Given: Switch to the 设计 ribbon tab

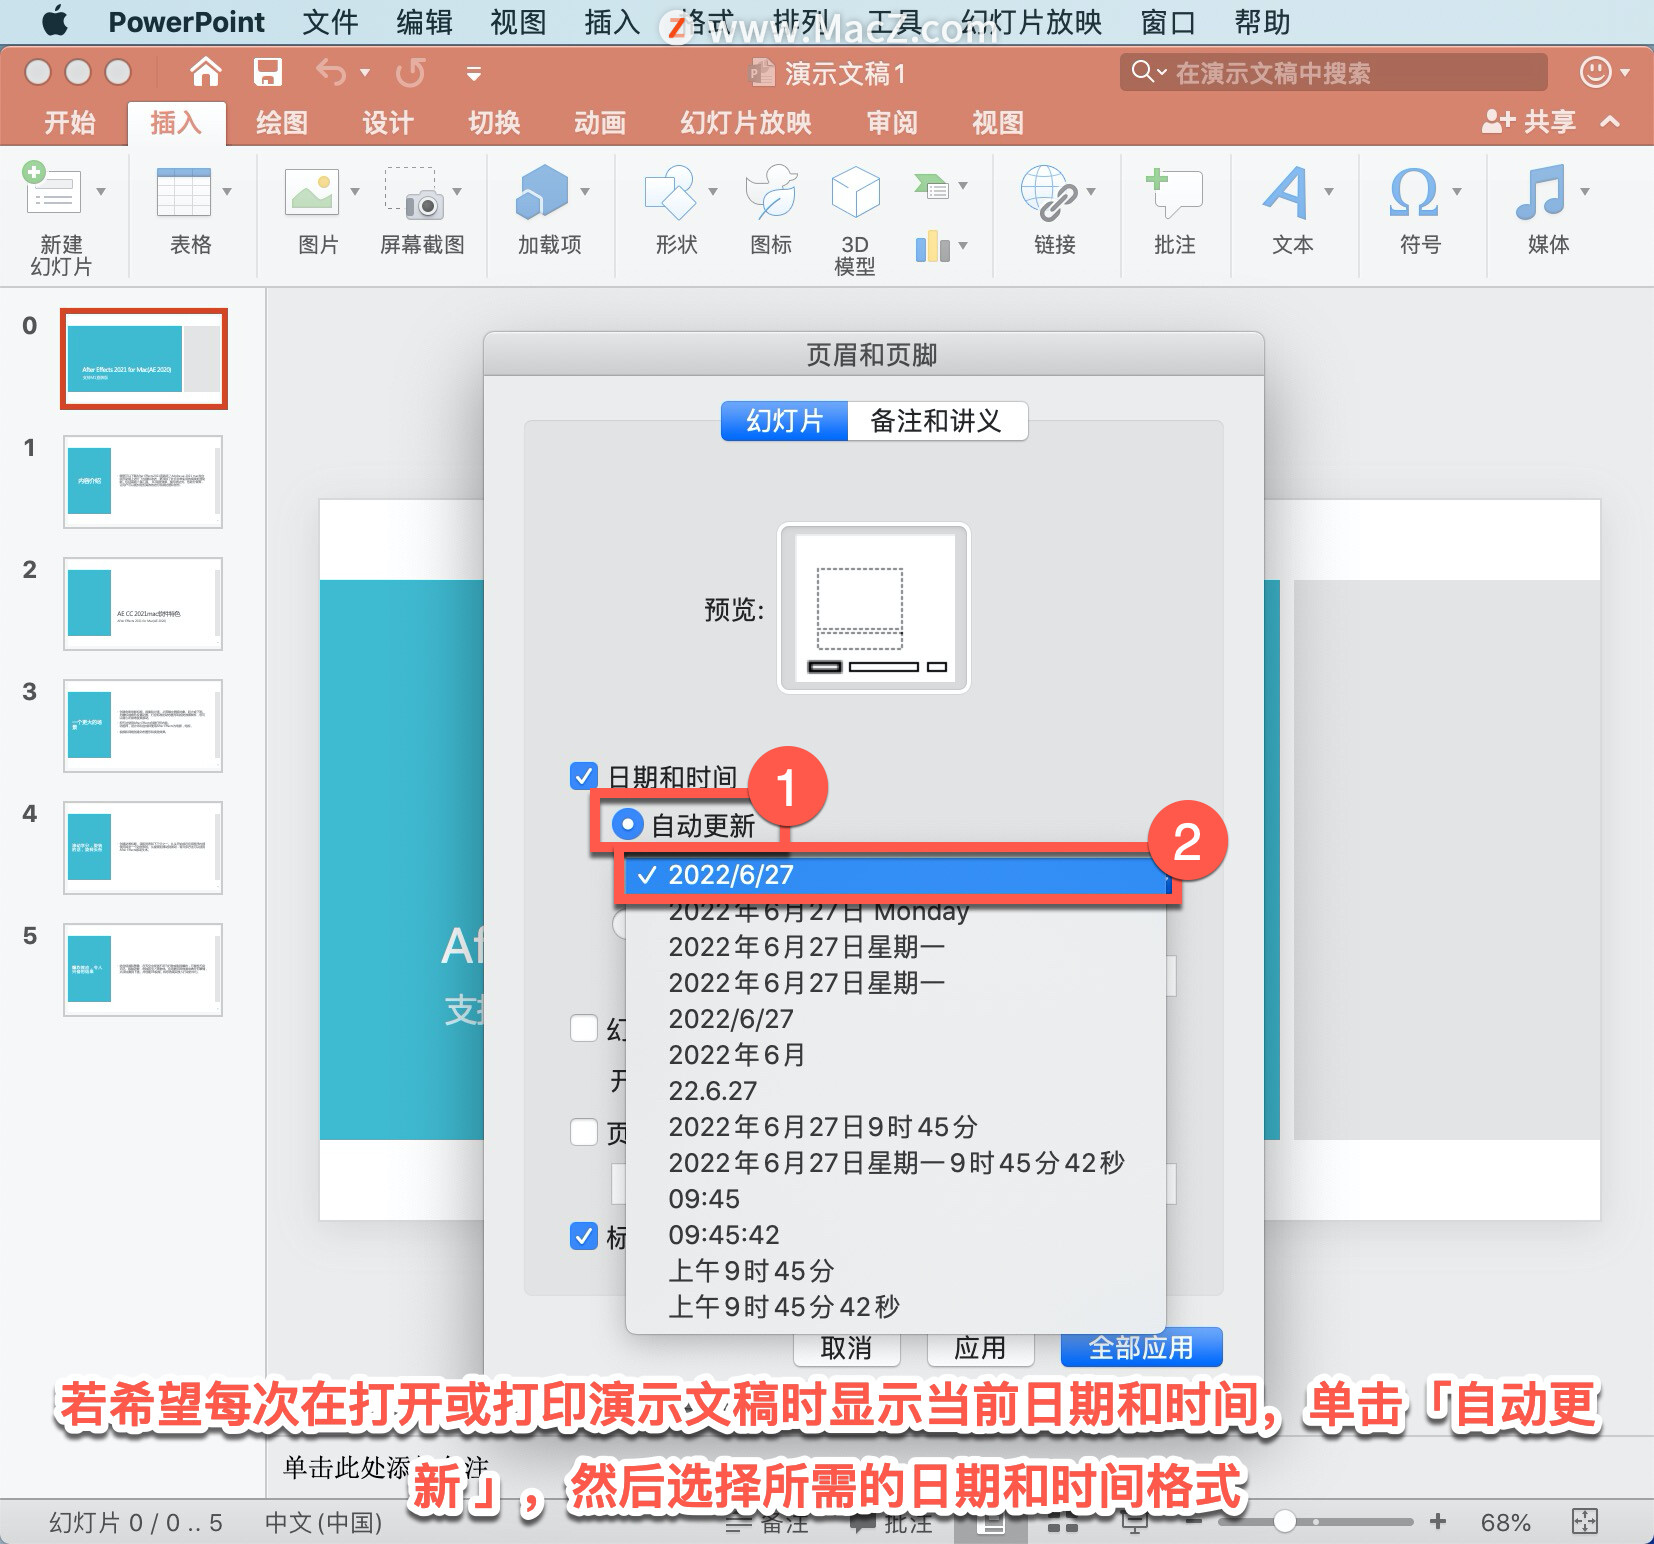Looking at the screenshot, I should (388, 122).
